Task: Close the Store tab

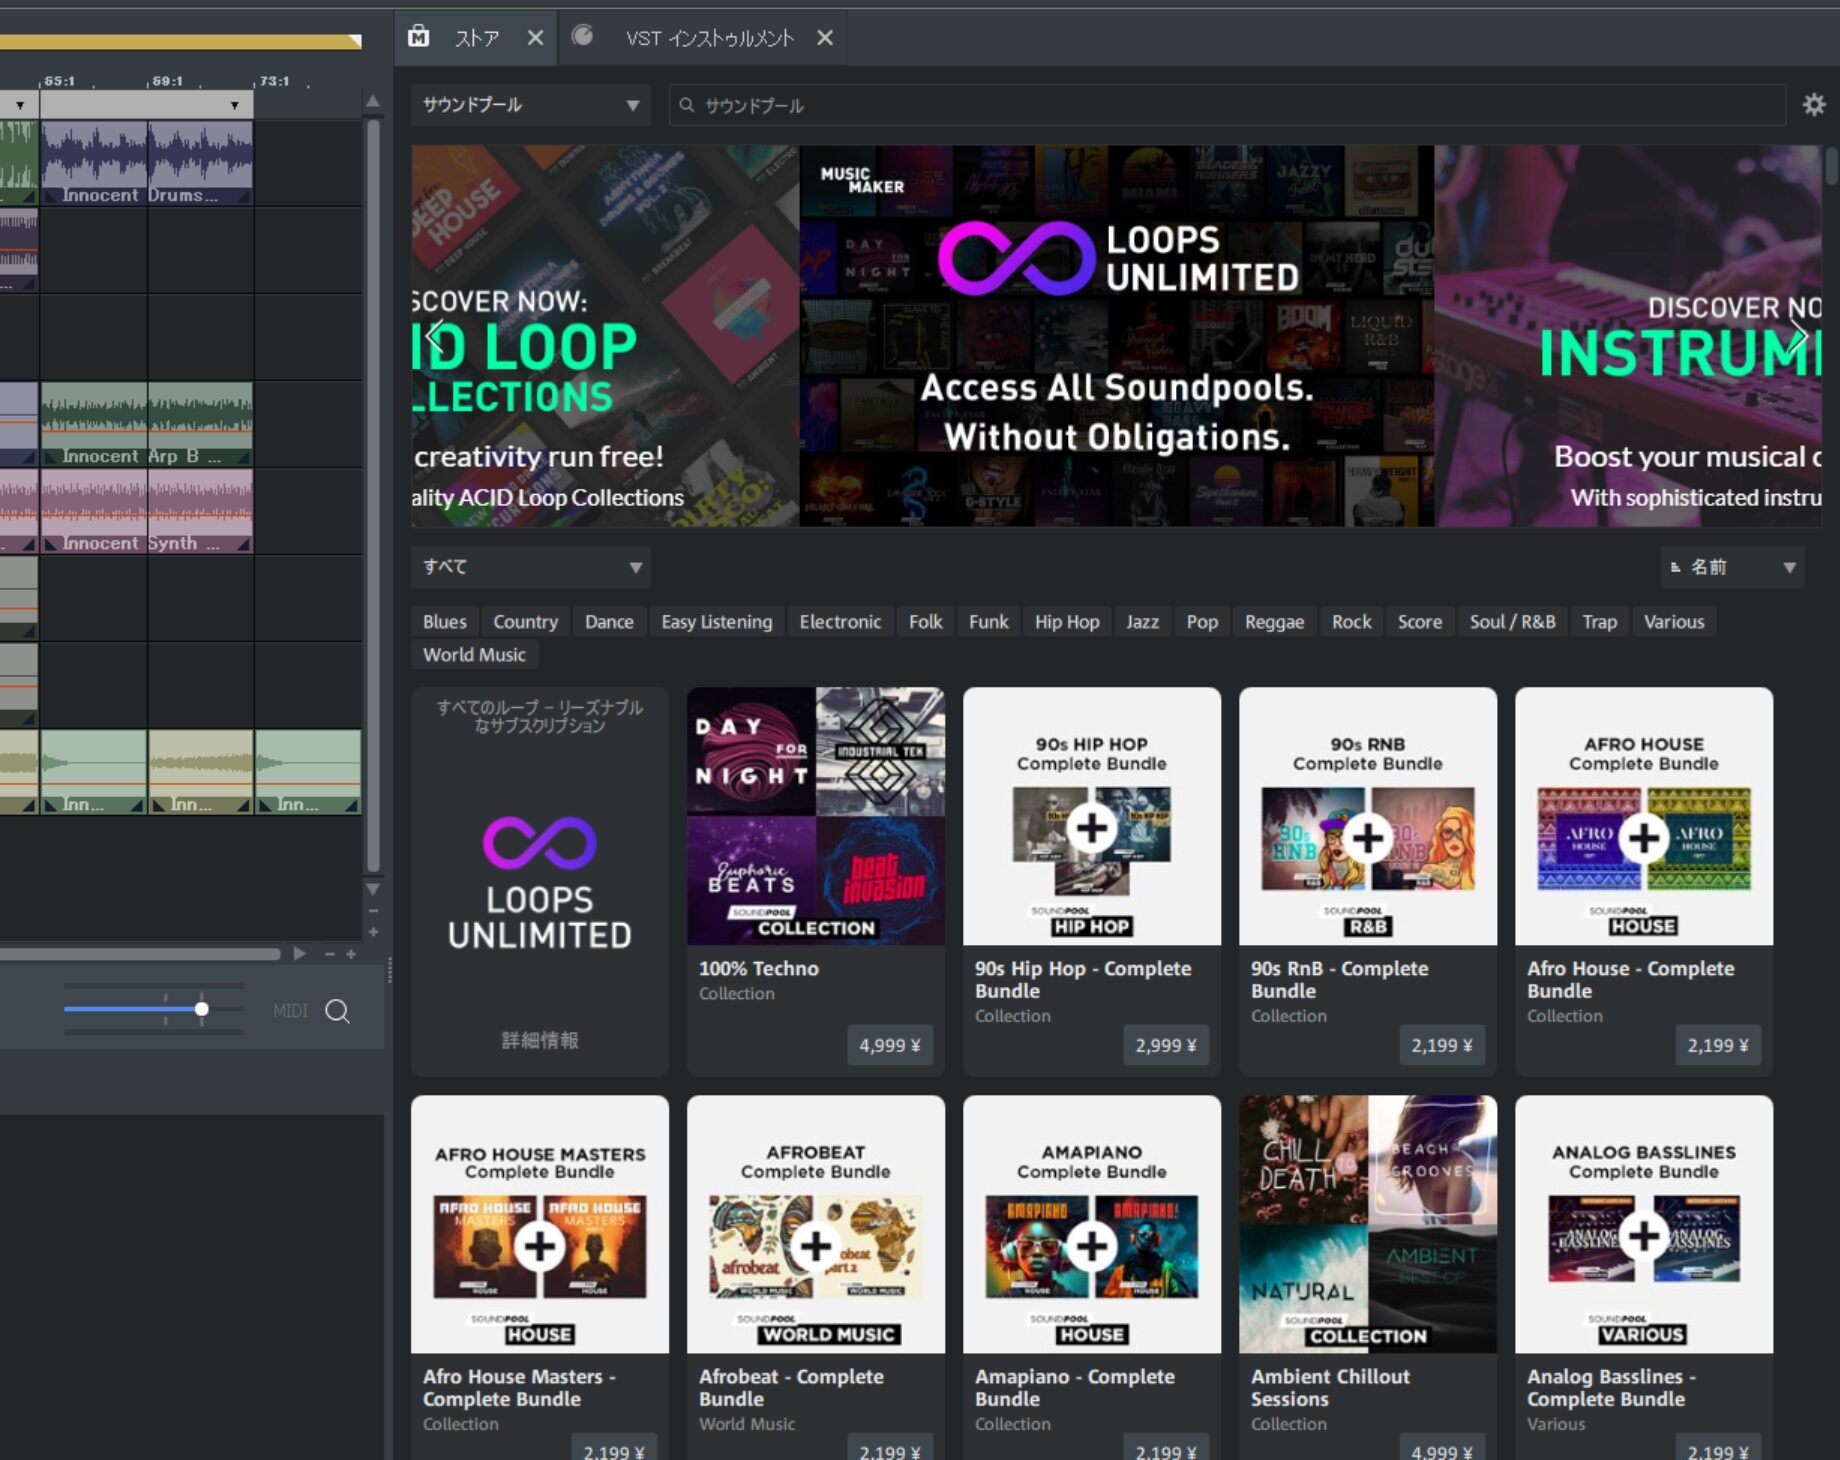Action: (535, 38)
